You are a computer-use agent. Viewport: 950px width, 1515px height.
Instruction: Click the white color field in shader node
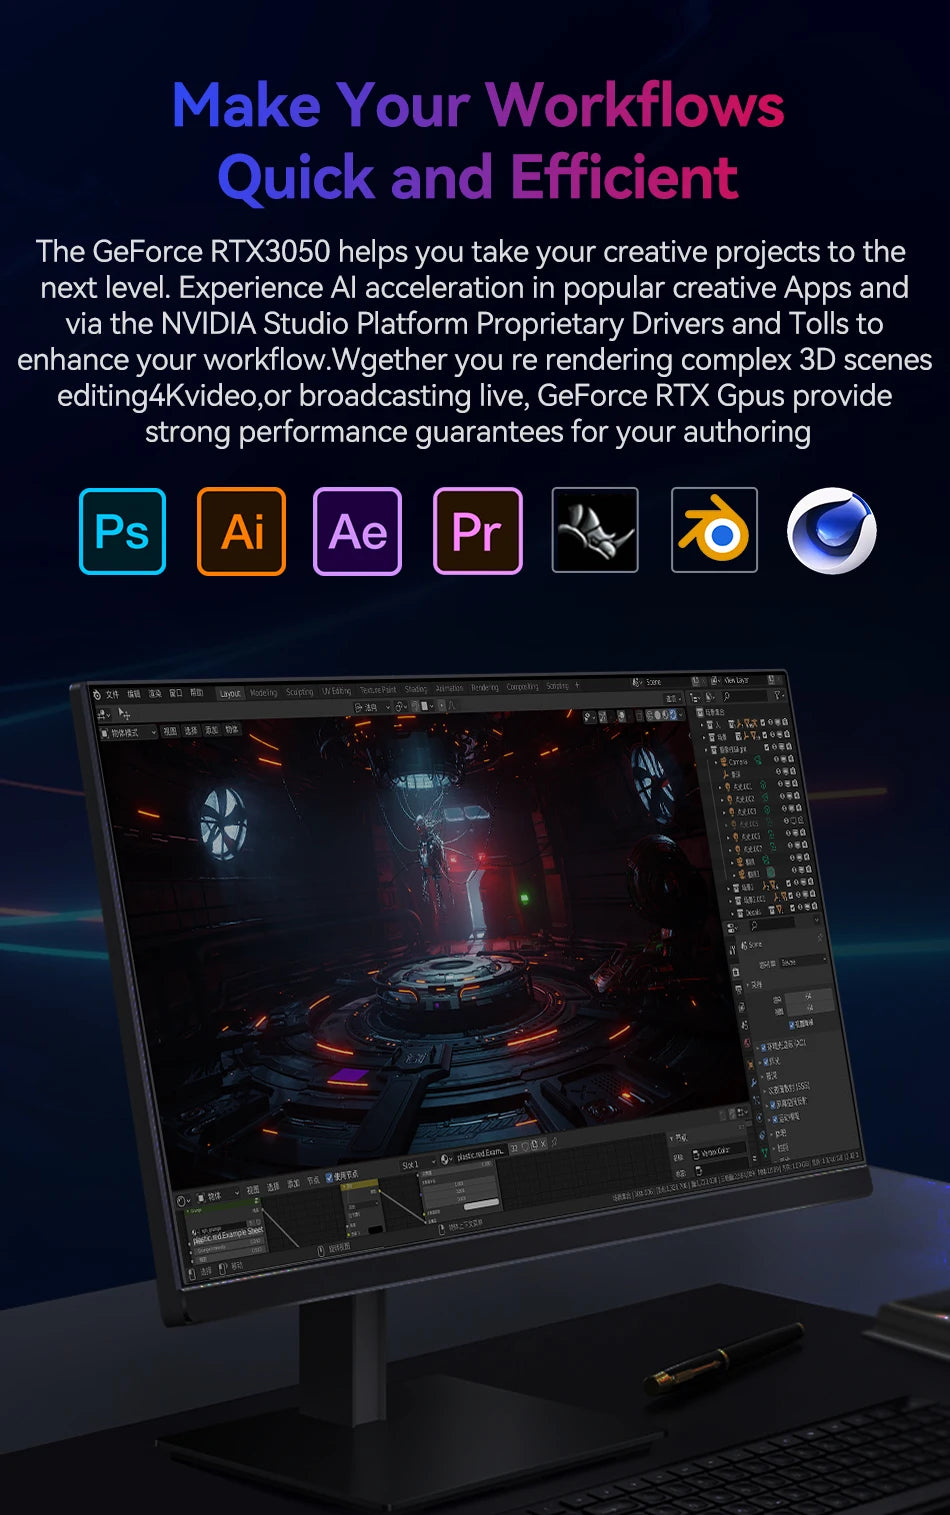[481, 1203]
